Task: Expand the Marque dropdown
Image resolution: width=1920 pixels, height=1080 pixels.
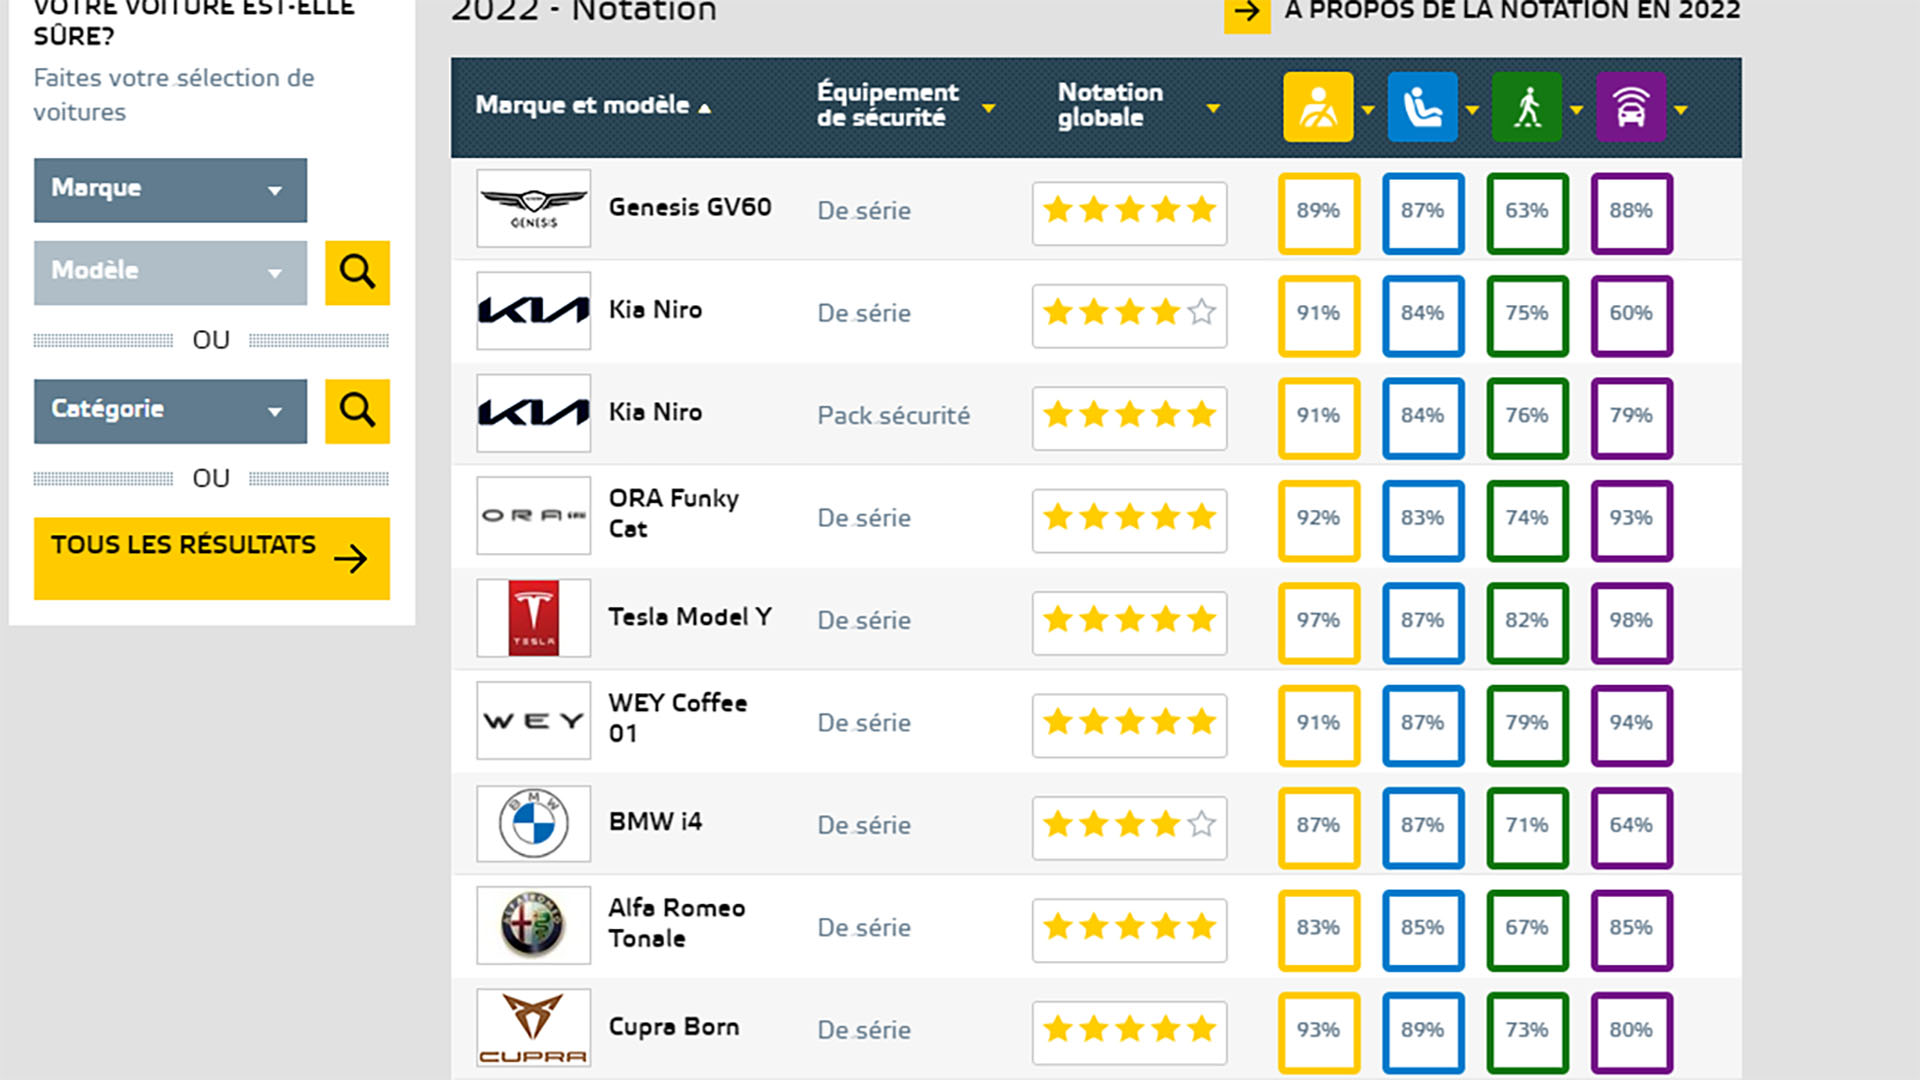Action: [170, 190]
